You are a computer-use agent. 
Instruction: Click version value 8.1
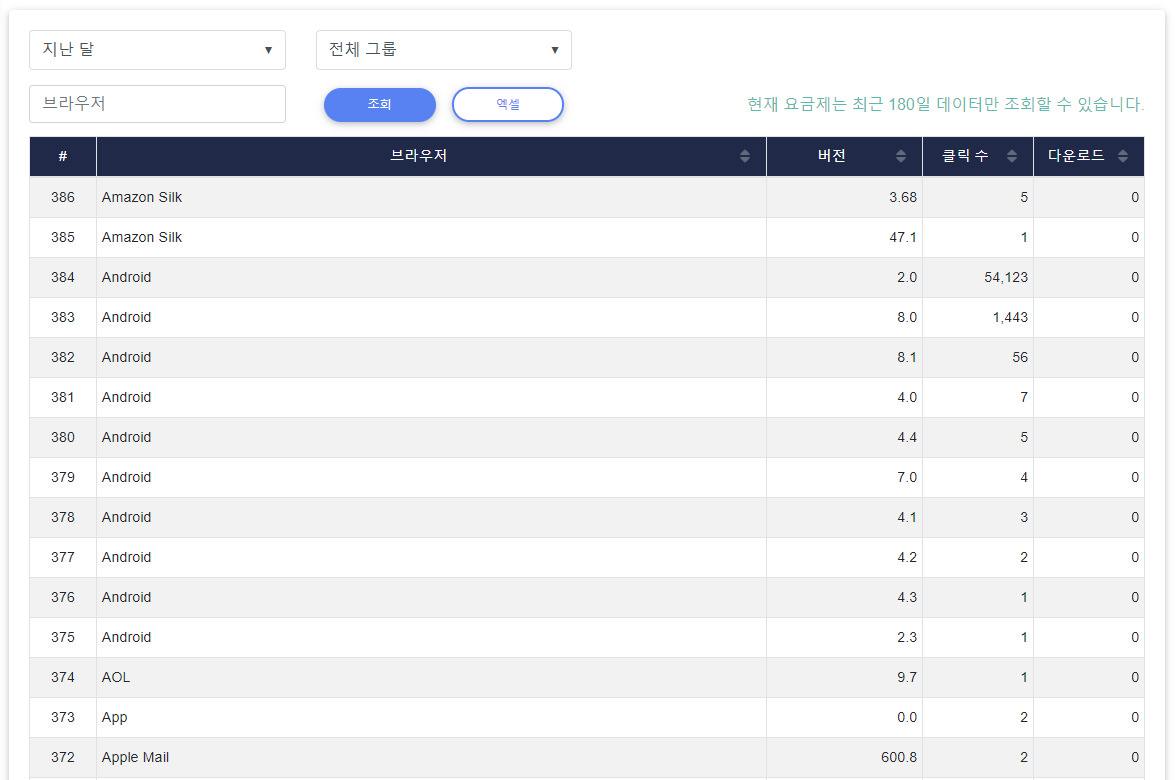(907, 357)
